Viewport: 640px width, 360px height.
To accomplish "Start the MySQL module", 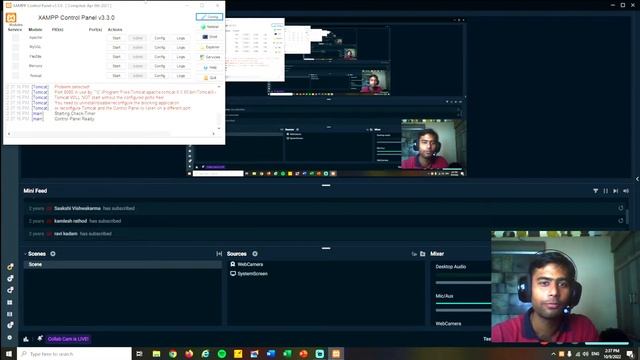I will coord(117,47).
